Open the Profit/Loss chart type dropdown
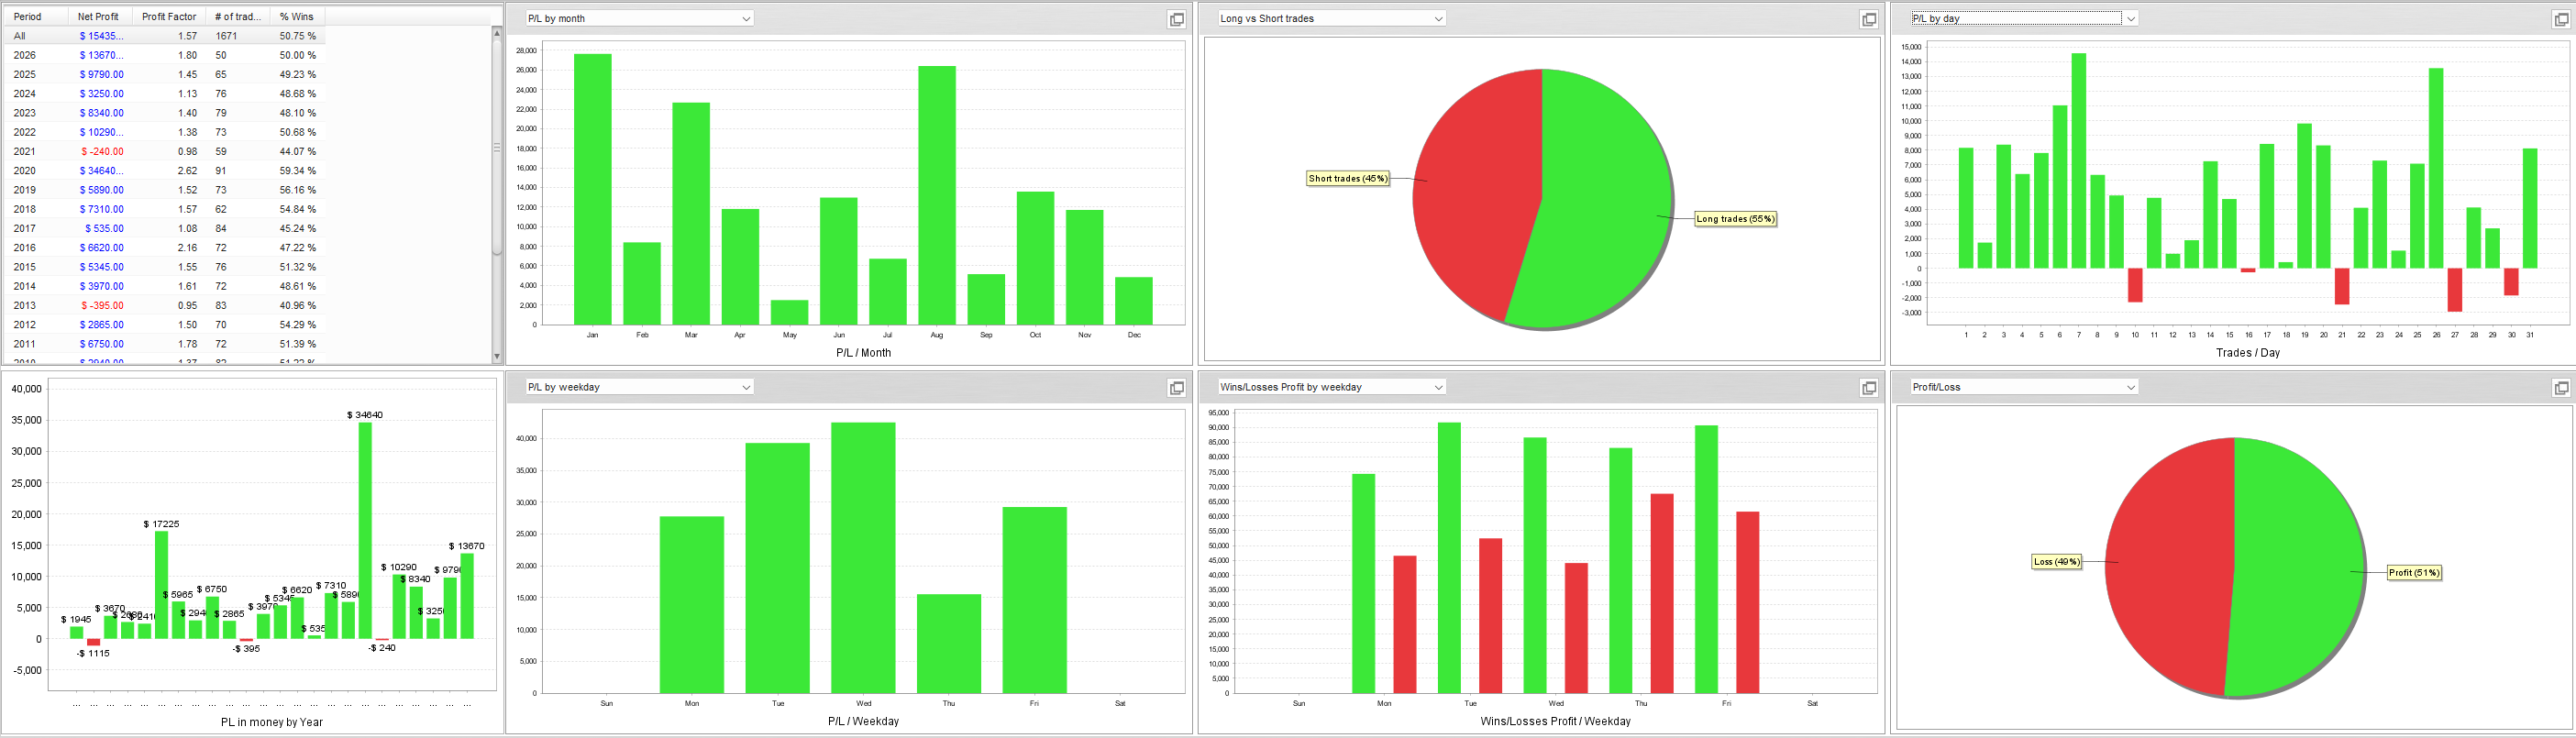Viewport: 2576px width, 738px height. point(2024,387)
